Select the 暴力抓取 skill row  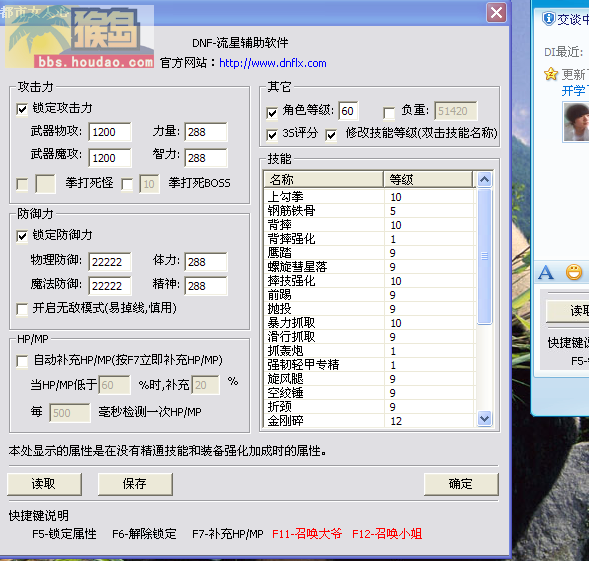click(370, 323)
